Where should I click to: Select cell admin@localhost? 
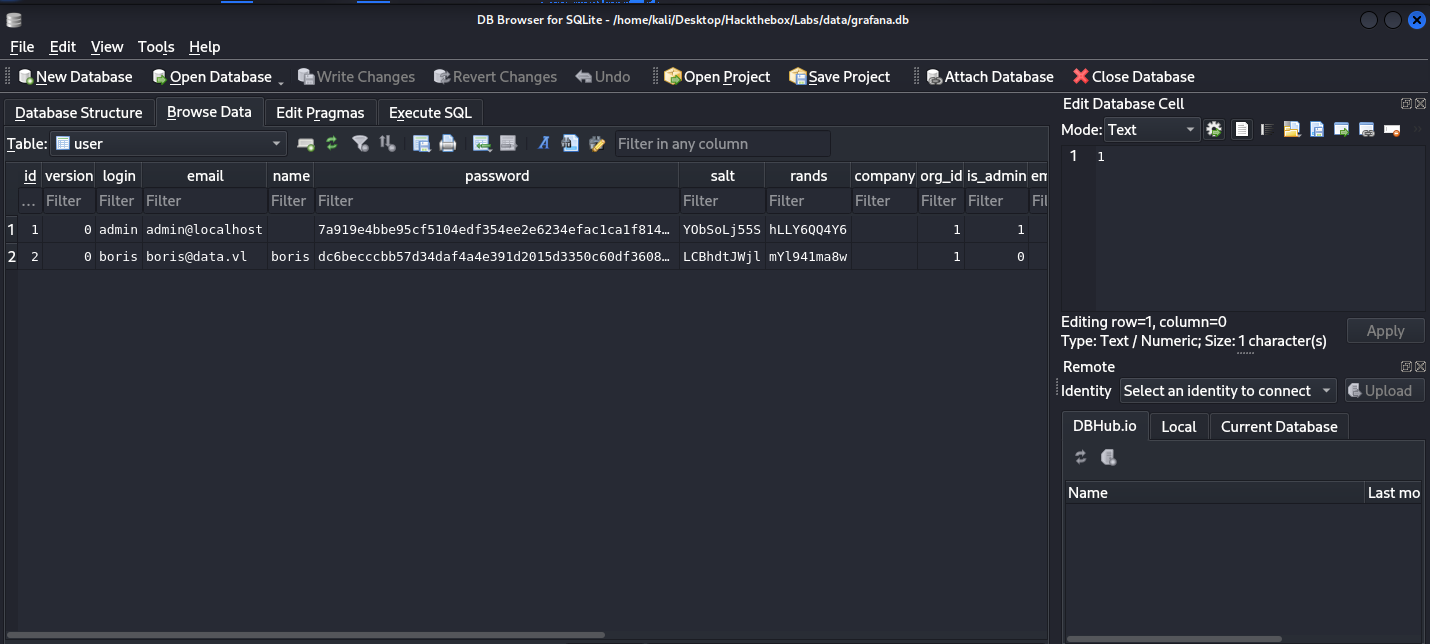[x=204, y=230]
